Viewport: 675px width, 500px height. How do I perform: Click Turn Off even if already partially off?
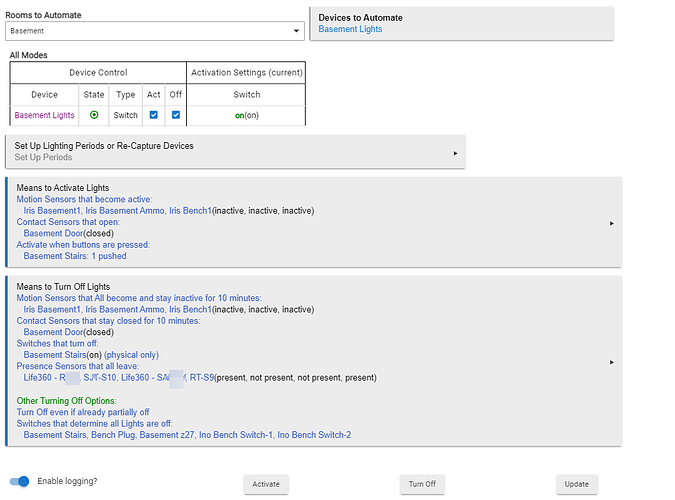point(85,412)
